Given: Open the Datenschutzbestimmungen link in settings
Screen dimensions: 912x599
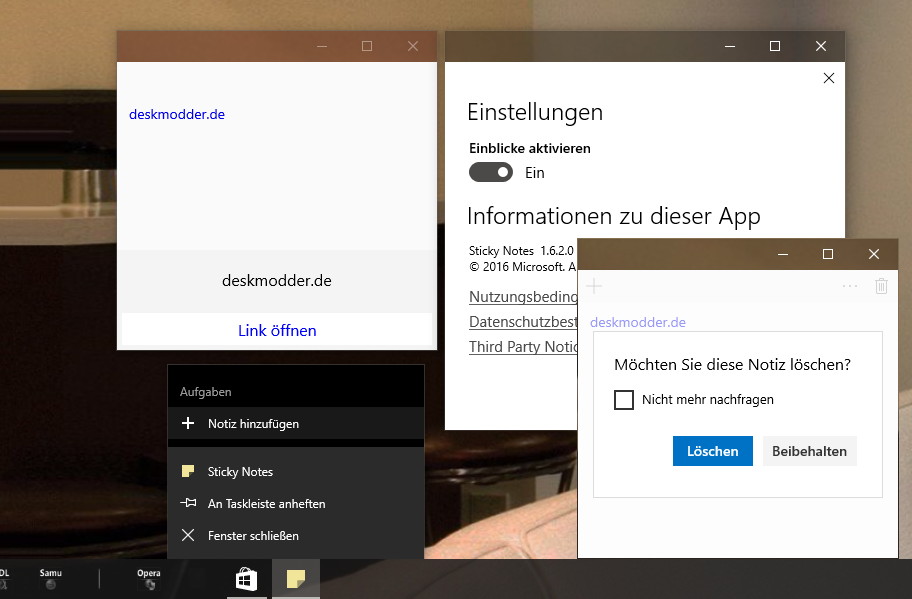Looking at the screenshot, I should [523, 322].
